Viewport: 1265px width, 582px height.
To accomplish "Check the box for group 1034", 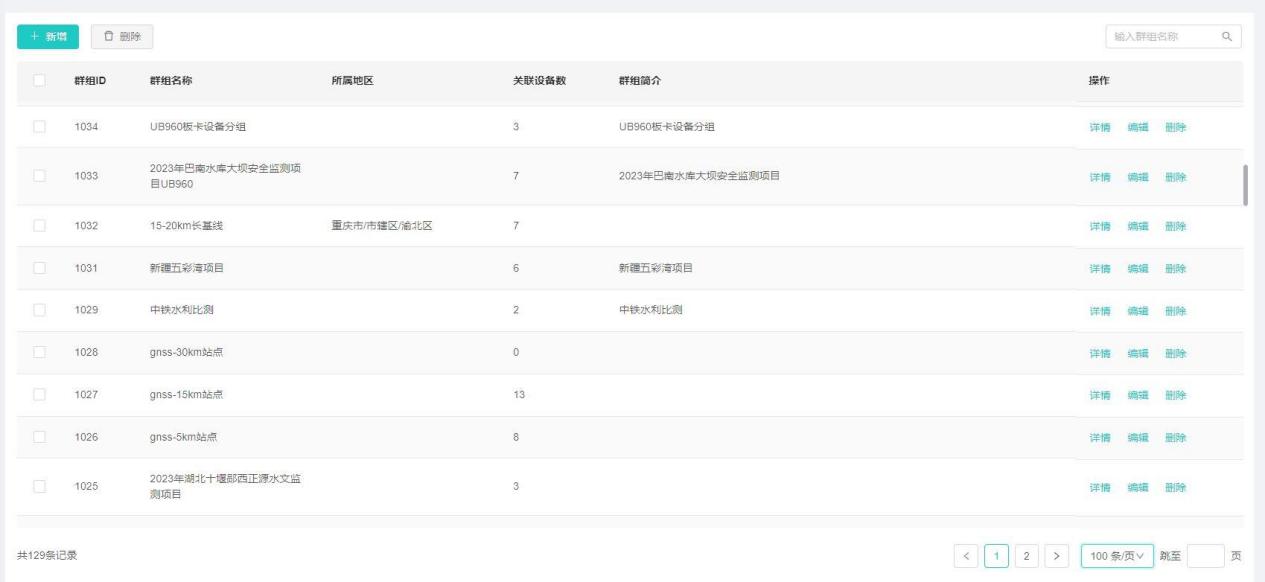I will (40, 127).
